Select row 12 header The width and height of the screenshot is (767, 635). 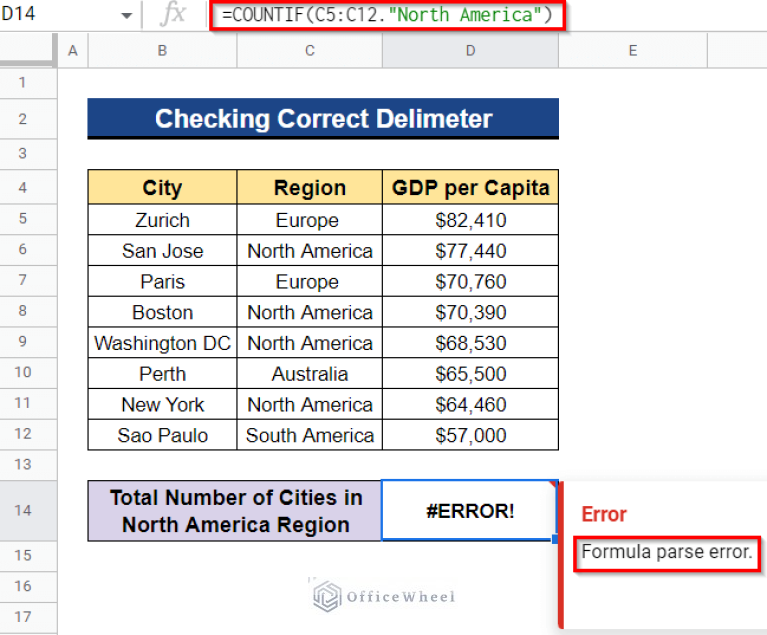point(23,434)
